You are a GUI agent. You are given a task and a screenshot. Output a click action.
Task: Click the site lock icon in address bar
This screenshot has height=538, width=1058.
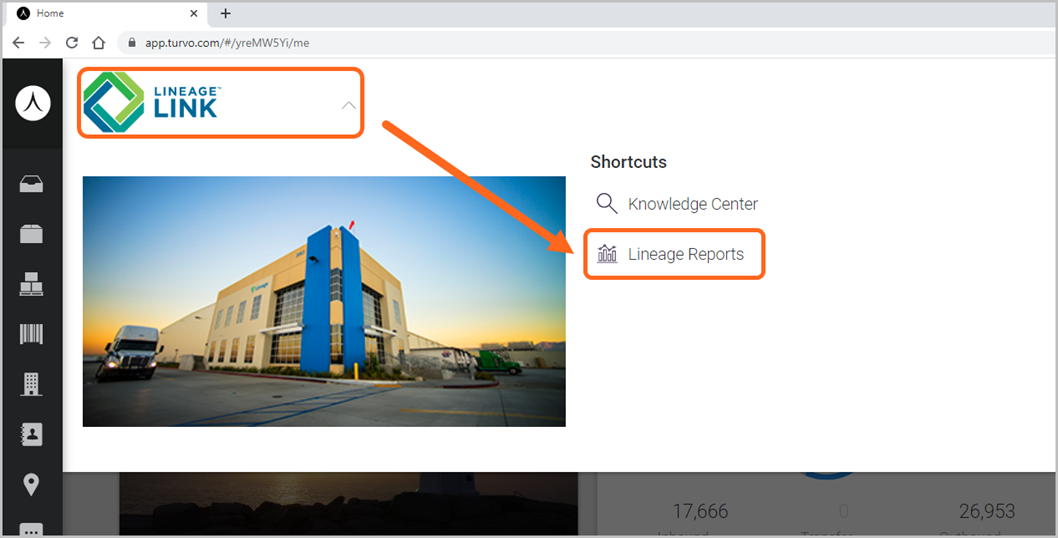[132, 43]
